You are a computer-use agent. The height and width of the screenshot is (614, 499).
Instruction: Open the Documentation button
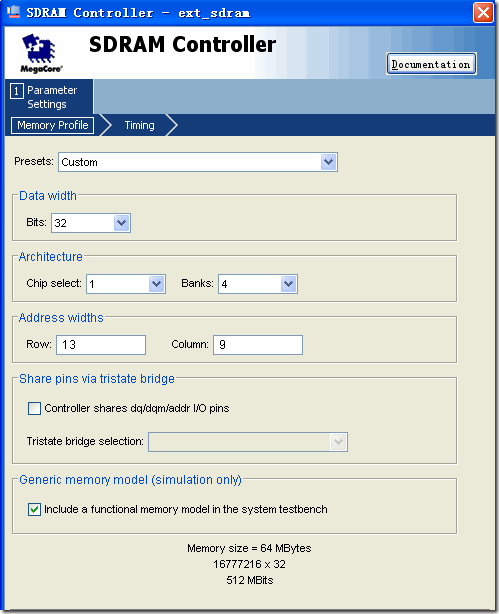click(x=431, y=64)
